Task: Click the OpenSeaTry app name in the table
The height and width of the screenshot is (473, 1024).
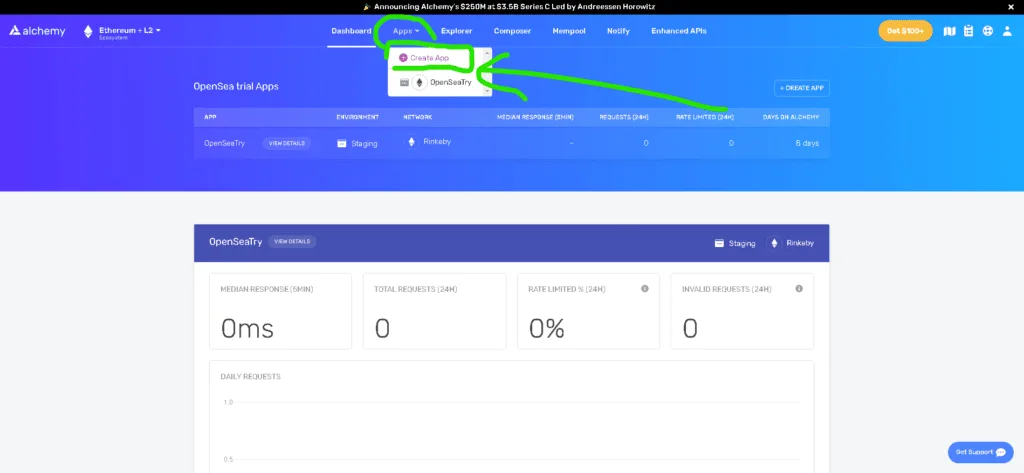Action: [225, 143]
